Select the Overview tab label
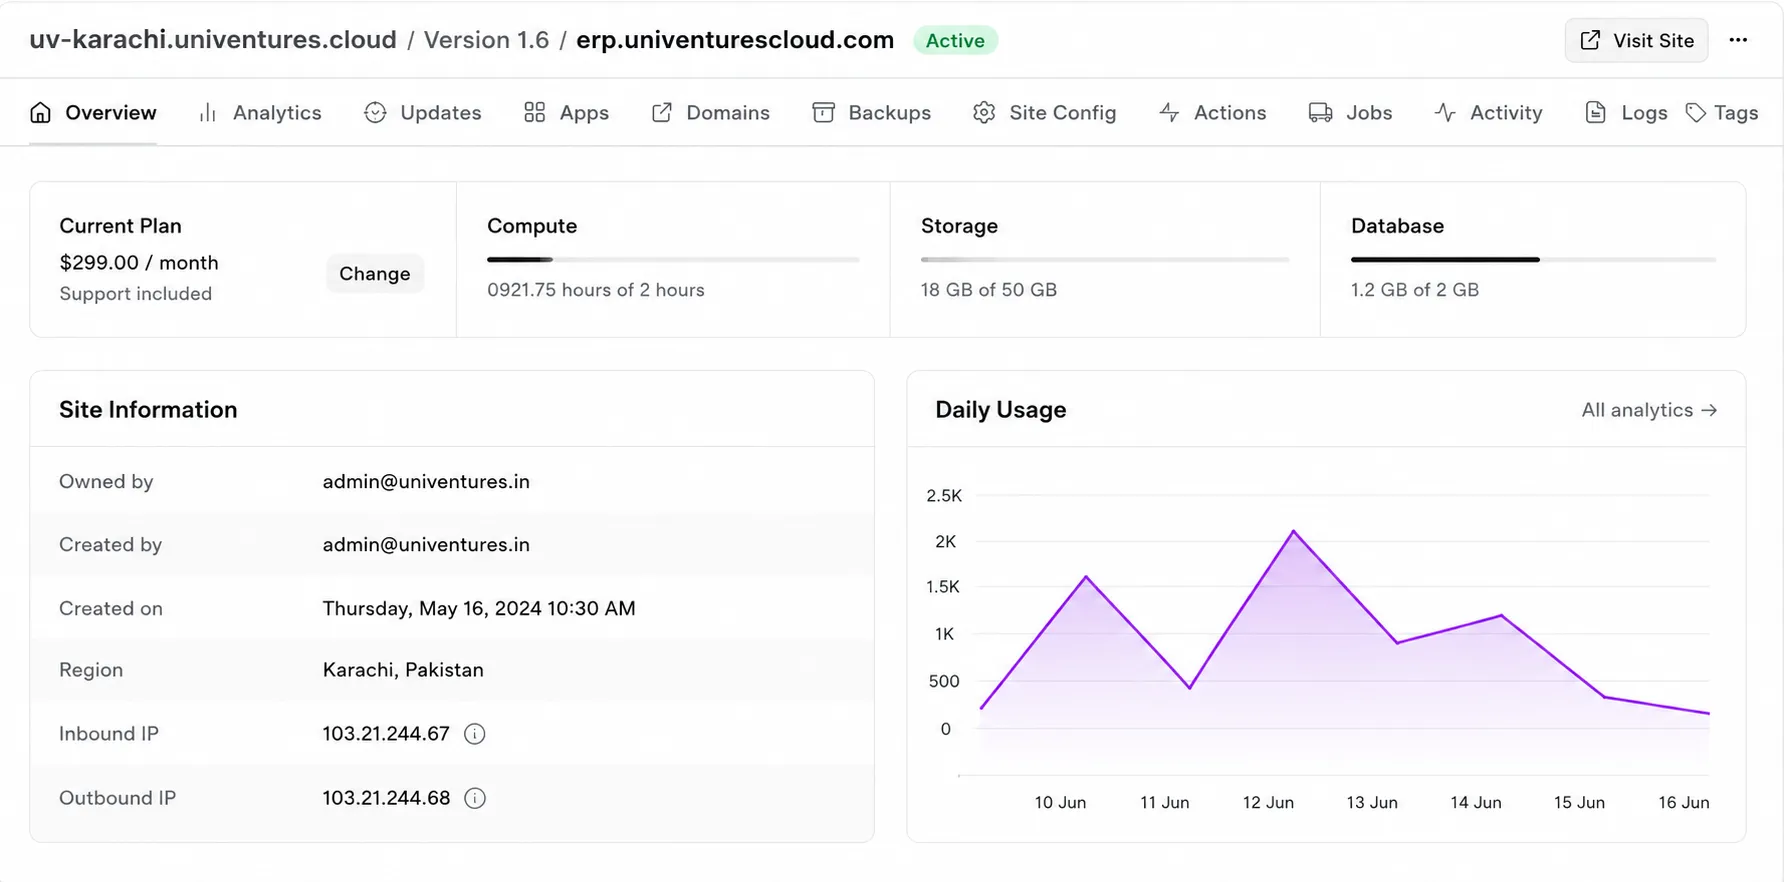 pos(111,113)
